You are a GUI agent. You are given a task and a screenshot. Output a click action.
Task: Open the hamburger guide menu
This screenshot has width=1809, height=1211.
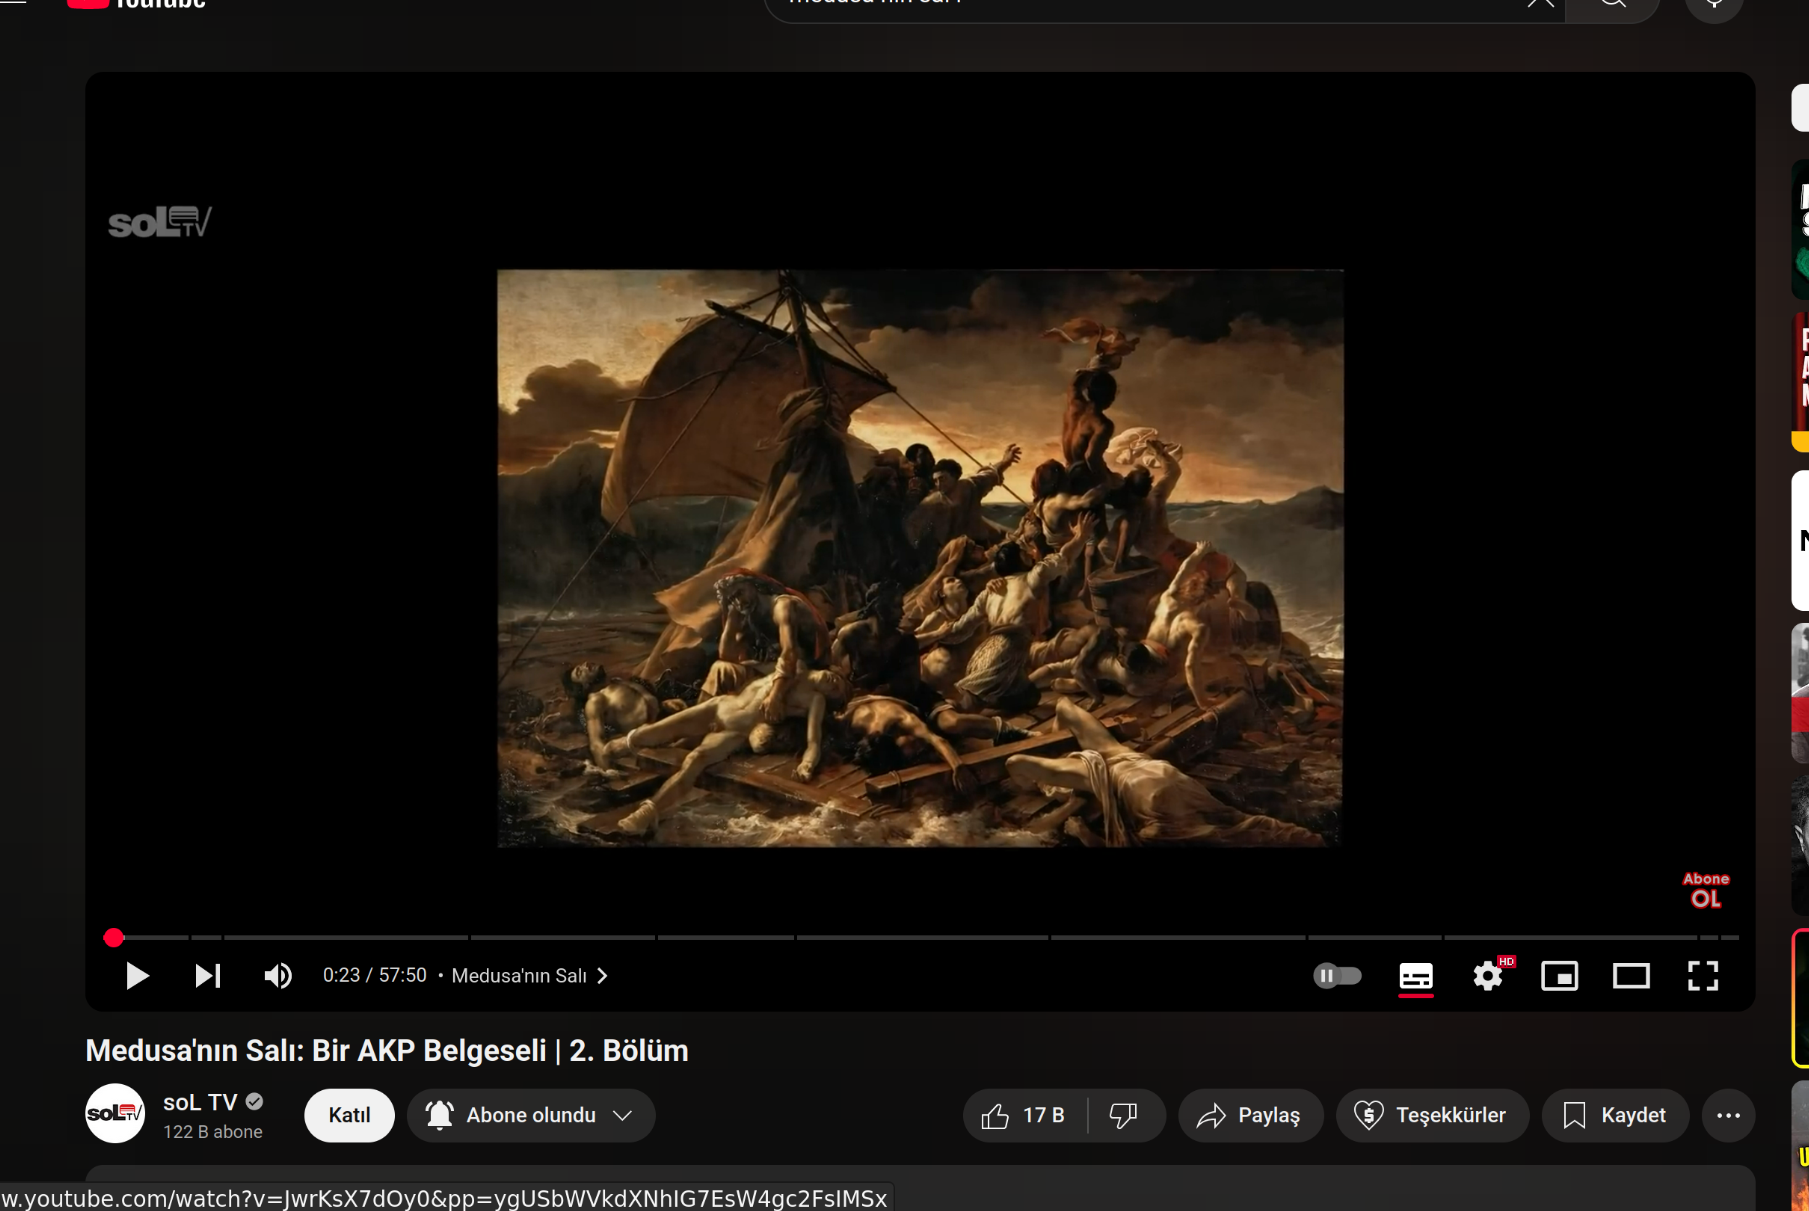coord(13,3)
